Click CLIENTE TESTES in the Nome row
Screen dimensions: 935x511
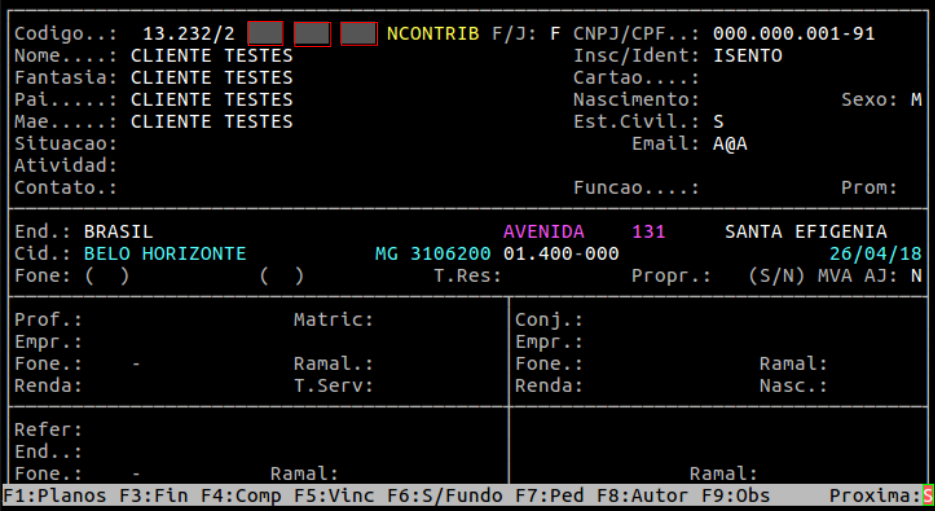[212, 55]
